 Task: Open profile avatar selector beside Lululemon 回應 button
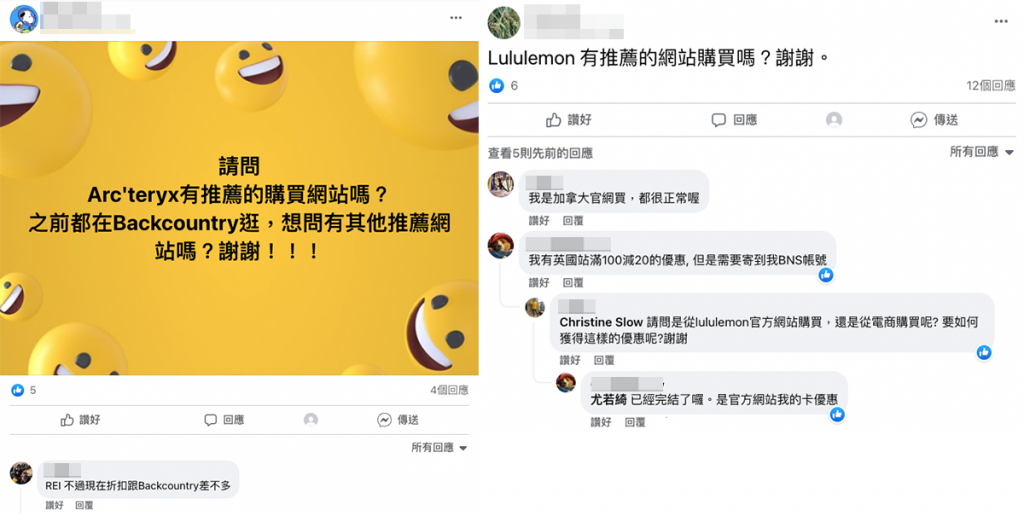pyautogui.click(x=834, y=120)
